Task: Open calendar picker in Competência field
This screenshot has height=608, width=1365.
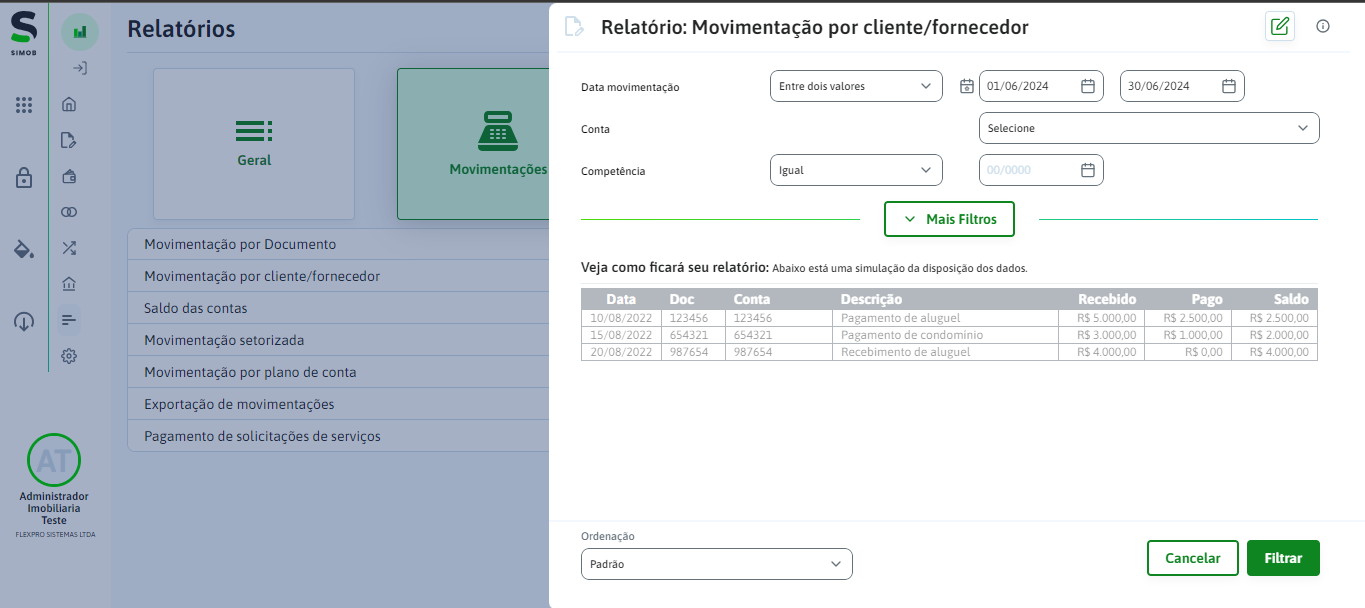Action: [x=1088, y=170]
